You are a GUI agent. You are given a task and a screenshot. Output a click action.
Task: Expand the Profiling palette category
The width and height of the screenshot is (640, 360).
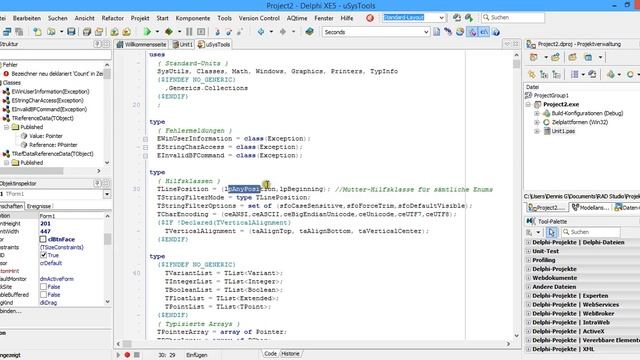pyautogui.click(x=528, y=260)
